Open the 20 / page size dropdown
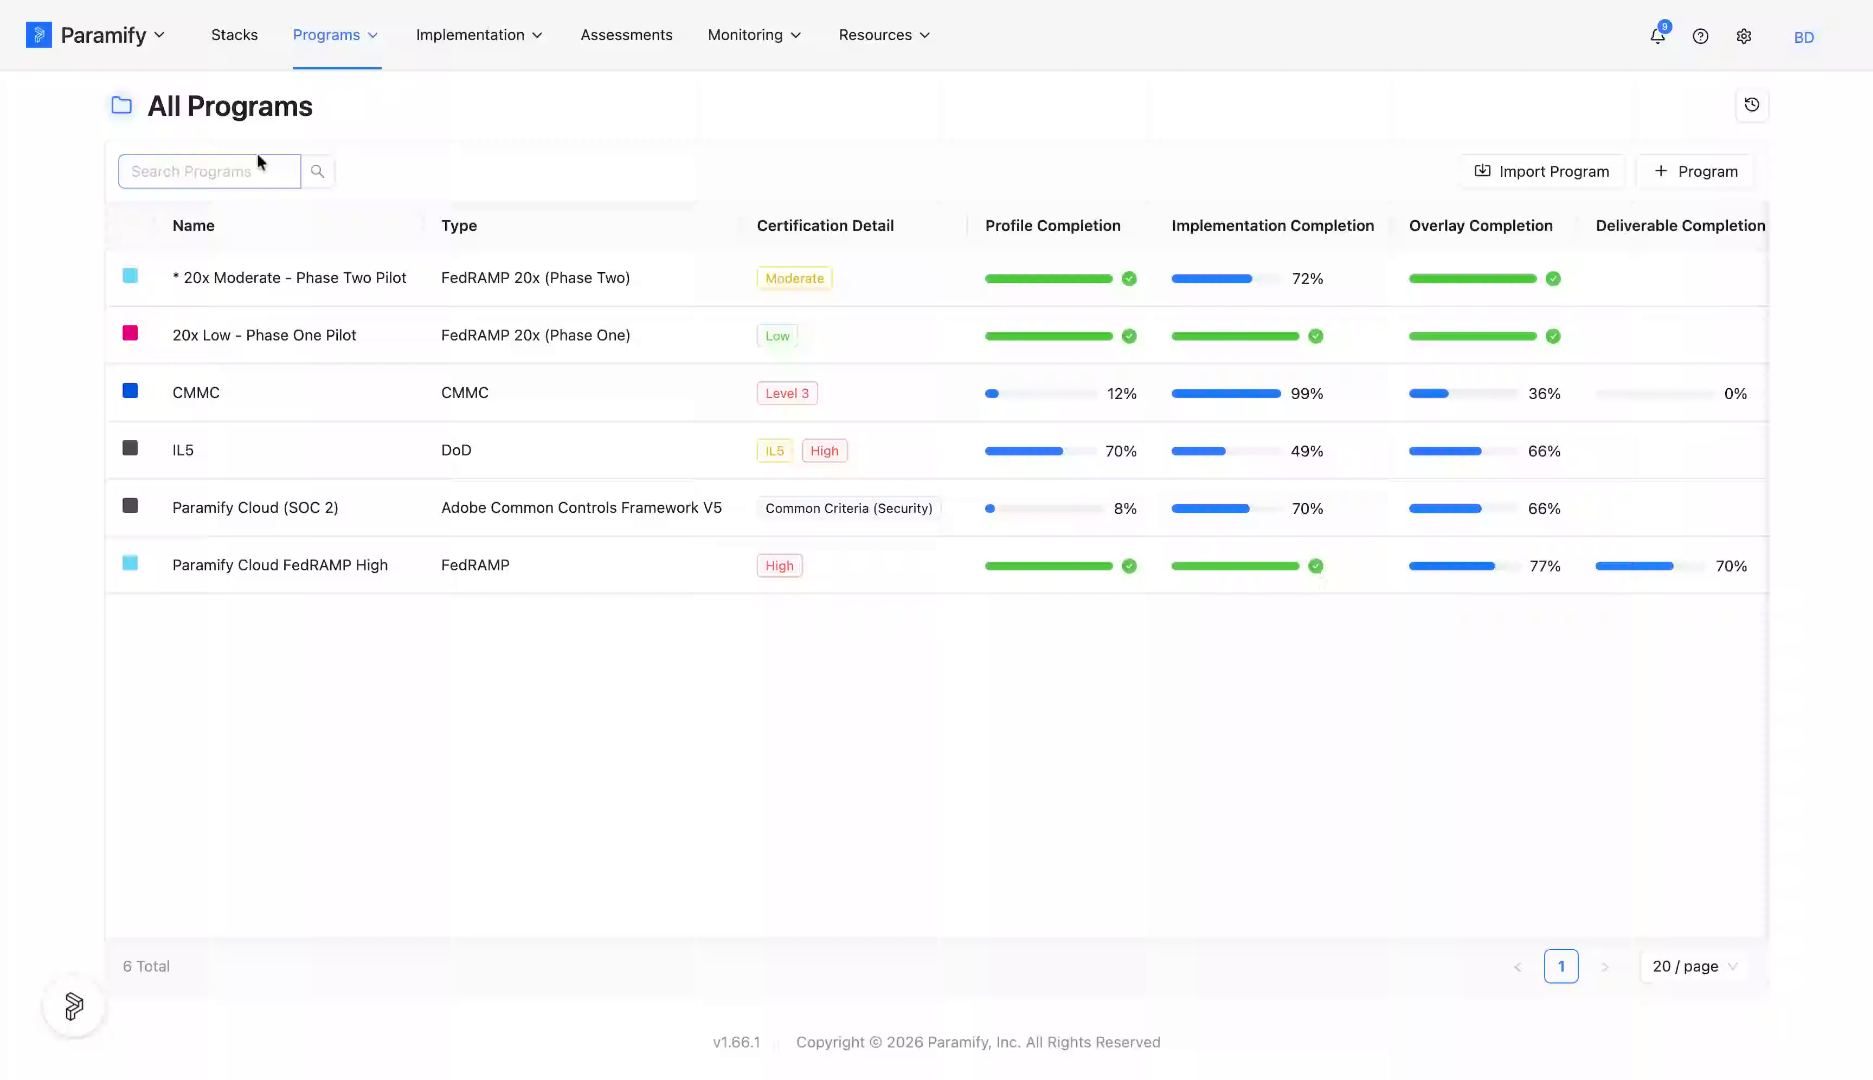This screenshot has height=1080, width=1873. coord(1694,966)
